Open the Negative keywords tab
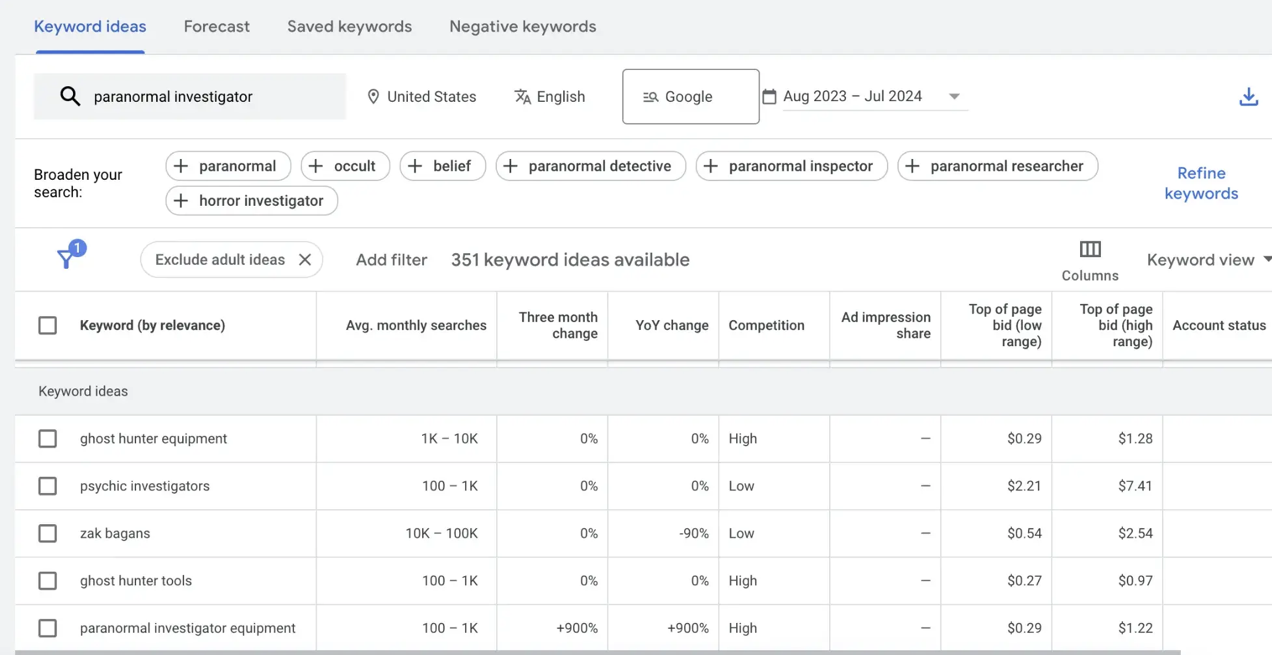The image size is (1272, 656). pyautogui.click(x=523, y=27)
